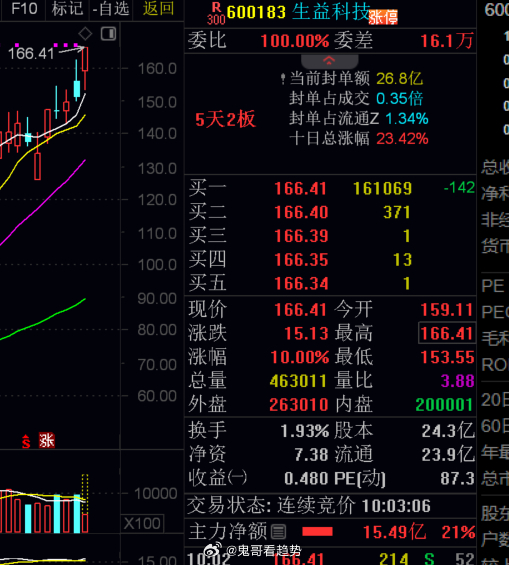Click the 换手 value 1.93%
The image size is (509, 565).
tap(305, 431)
